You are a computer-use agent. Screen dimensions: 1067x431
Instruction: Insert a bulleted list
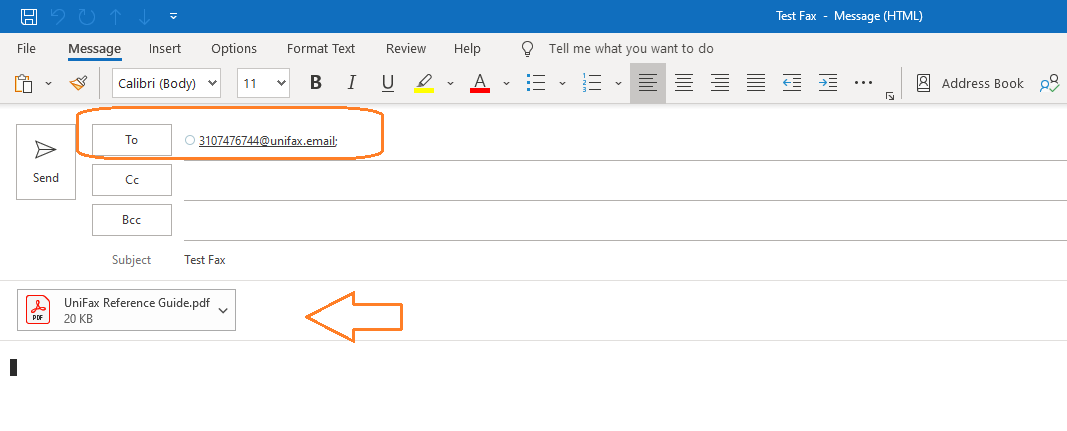tap(536, 83)
